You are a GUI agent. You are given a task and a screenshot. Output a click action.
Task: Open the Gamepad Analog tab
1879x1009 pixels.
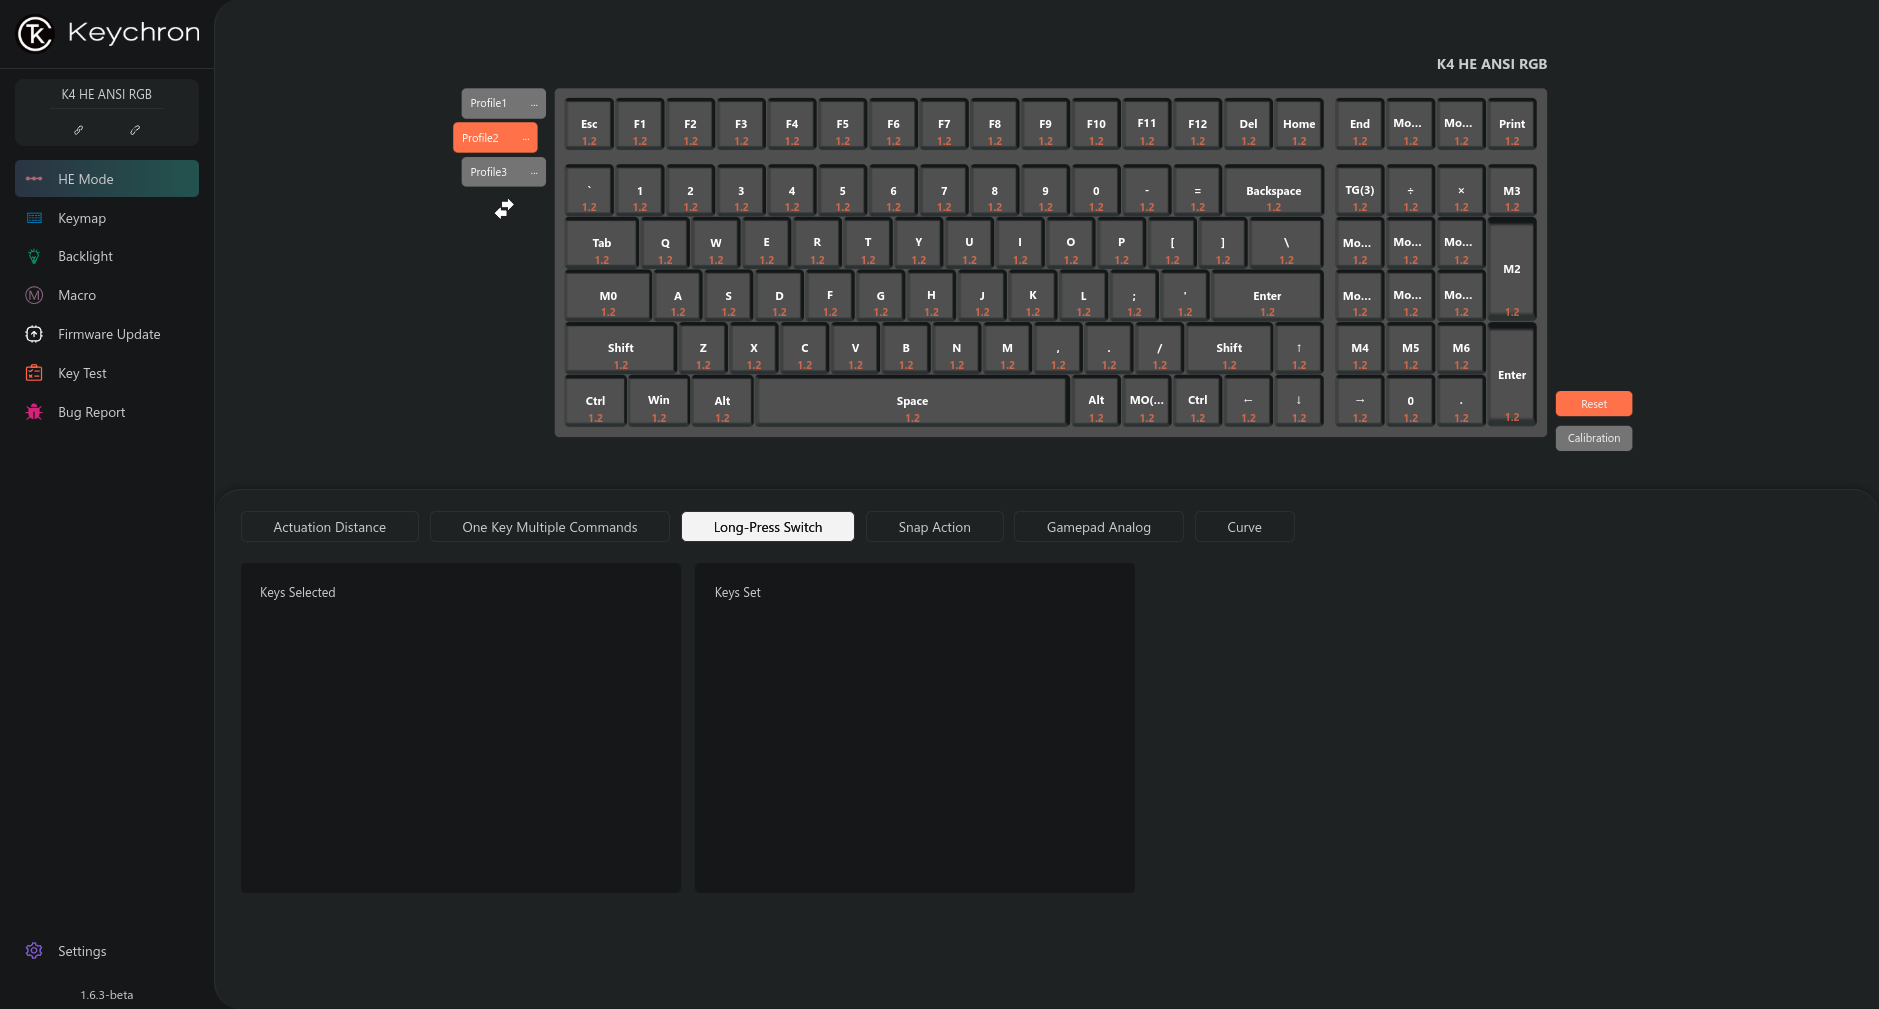(1098, 527)
